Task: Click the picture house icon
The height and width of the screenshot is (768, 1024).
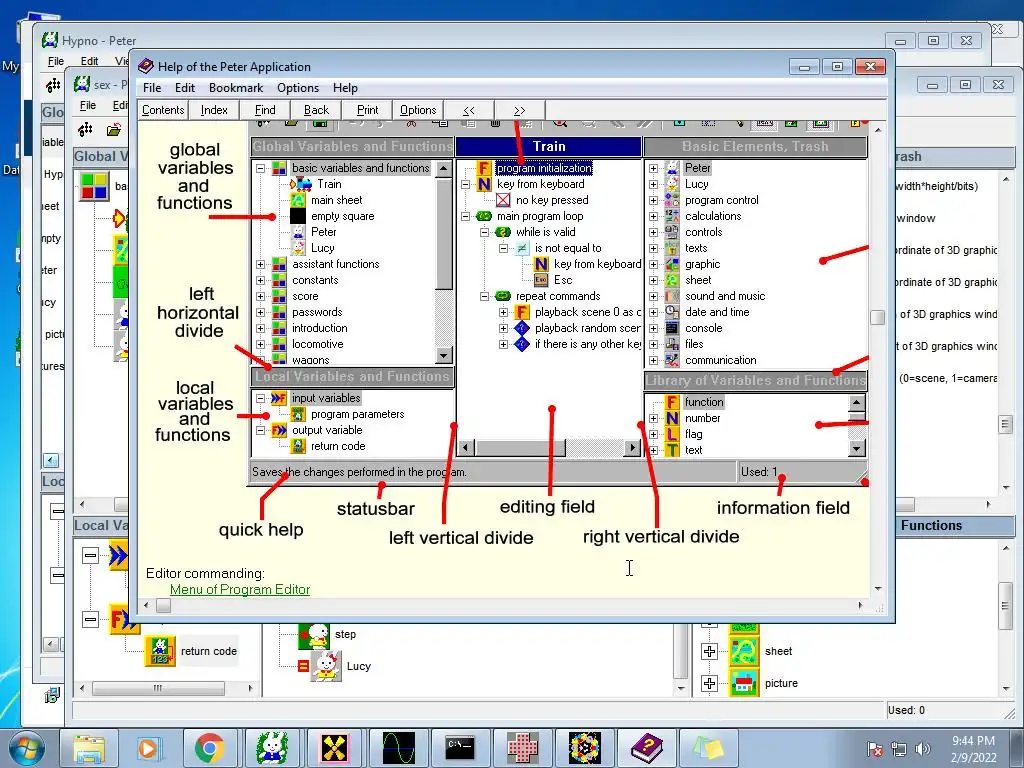Action: 744,683
